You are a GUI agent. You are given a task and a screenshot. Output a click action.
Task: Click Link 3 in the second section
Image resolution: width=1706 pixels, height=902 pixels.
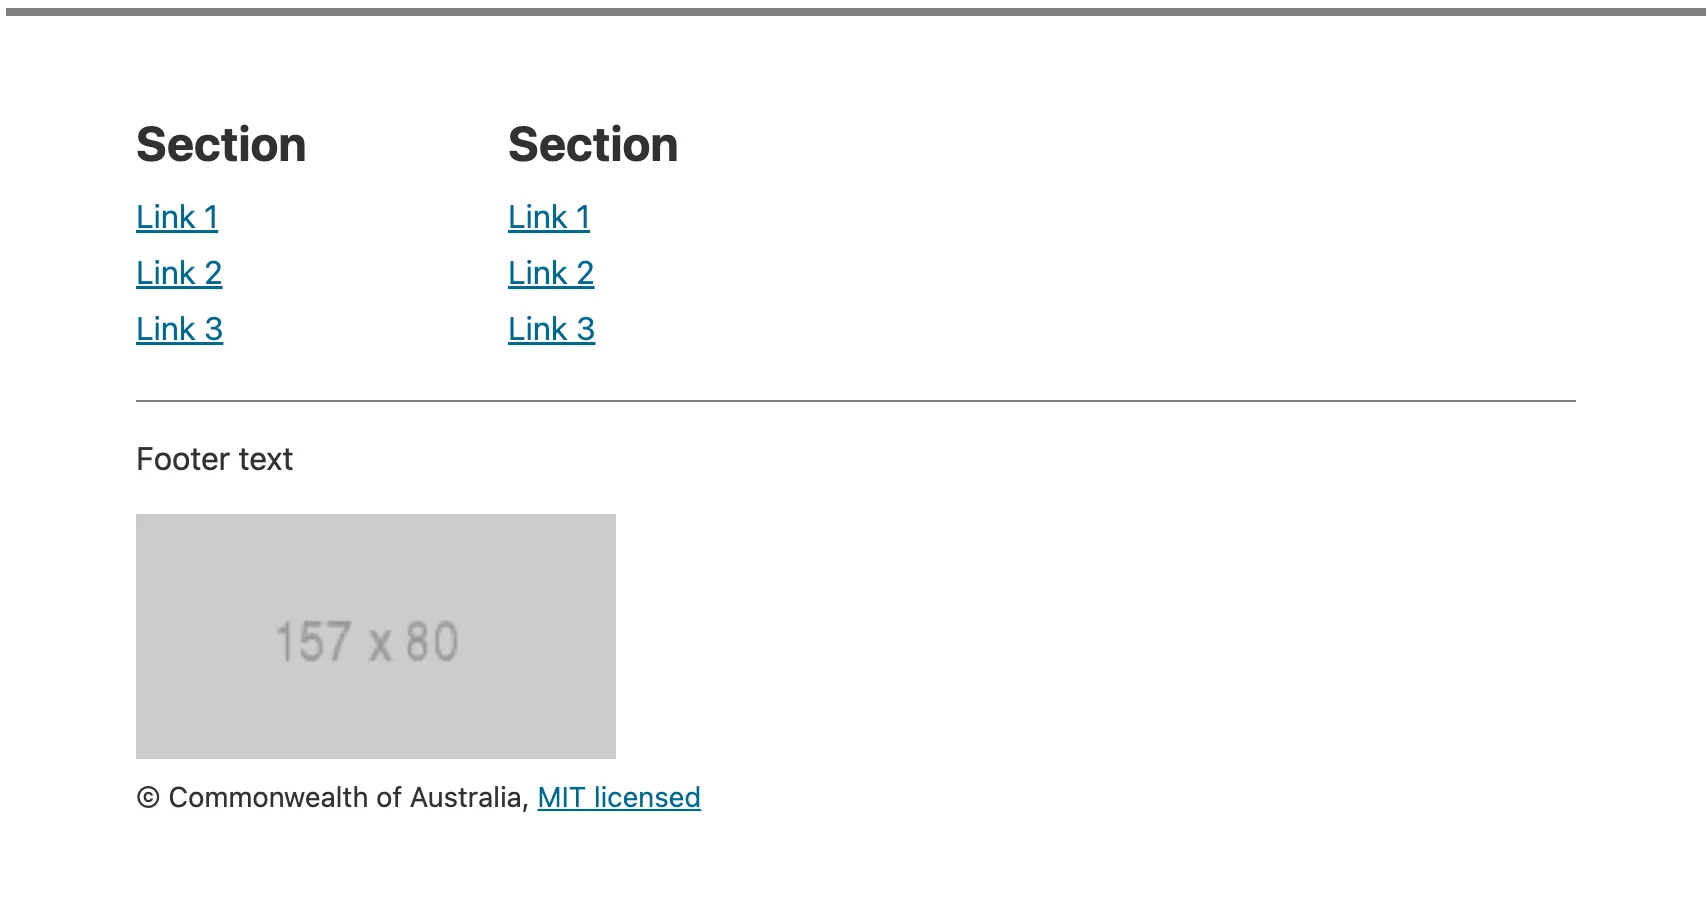551,329
